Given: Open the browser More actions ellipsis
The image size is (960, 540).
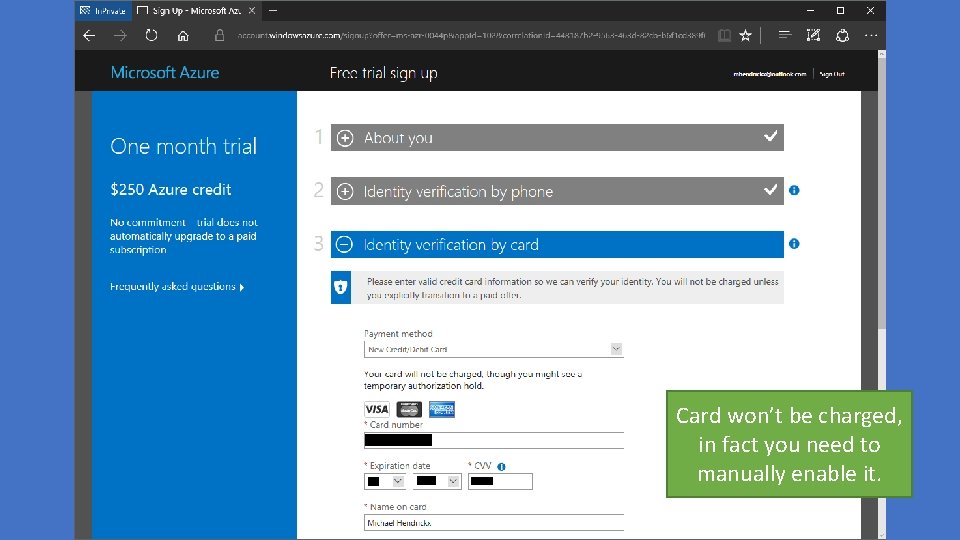Looking at the screenshot, I should [871, 36].
